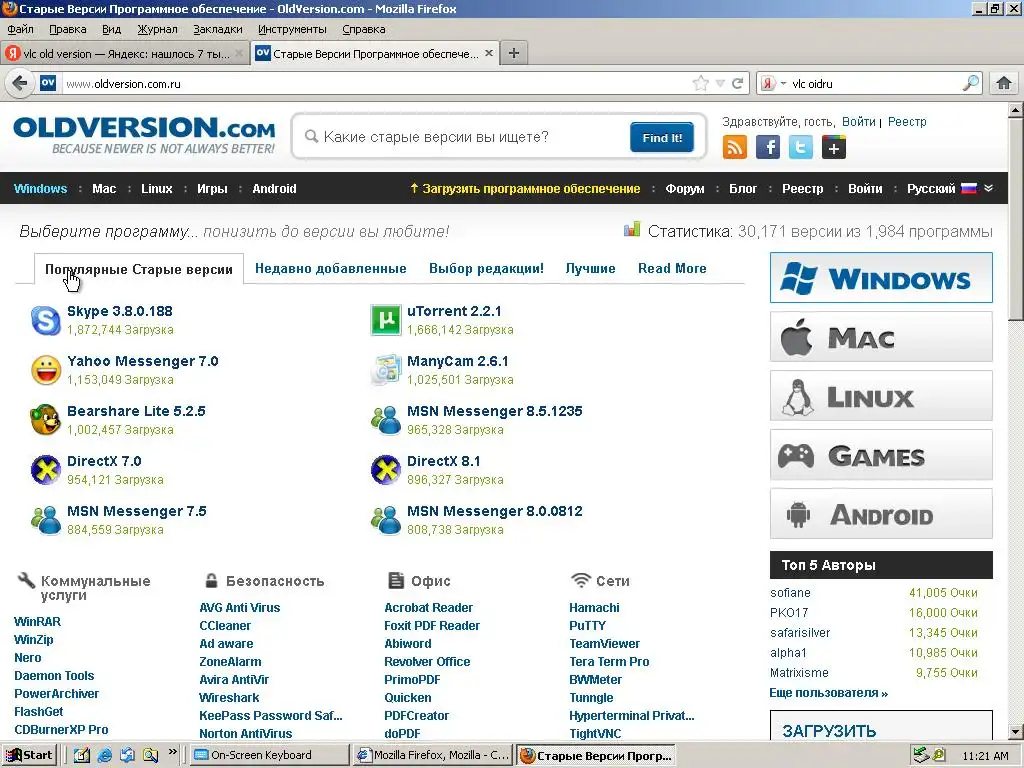Open the Acrobat Reader link
The height and width of the screenshot is (768, 1024).
(428, 607)
